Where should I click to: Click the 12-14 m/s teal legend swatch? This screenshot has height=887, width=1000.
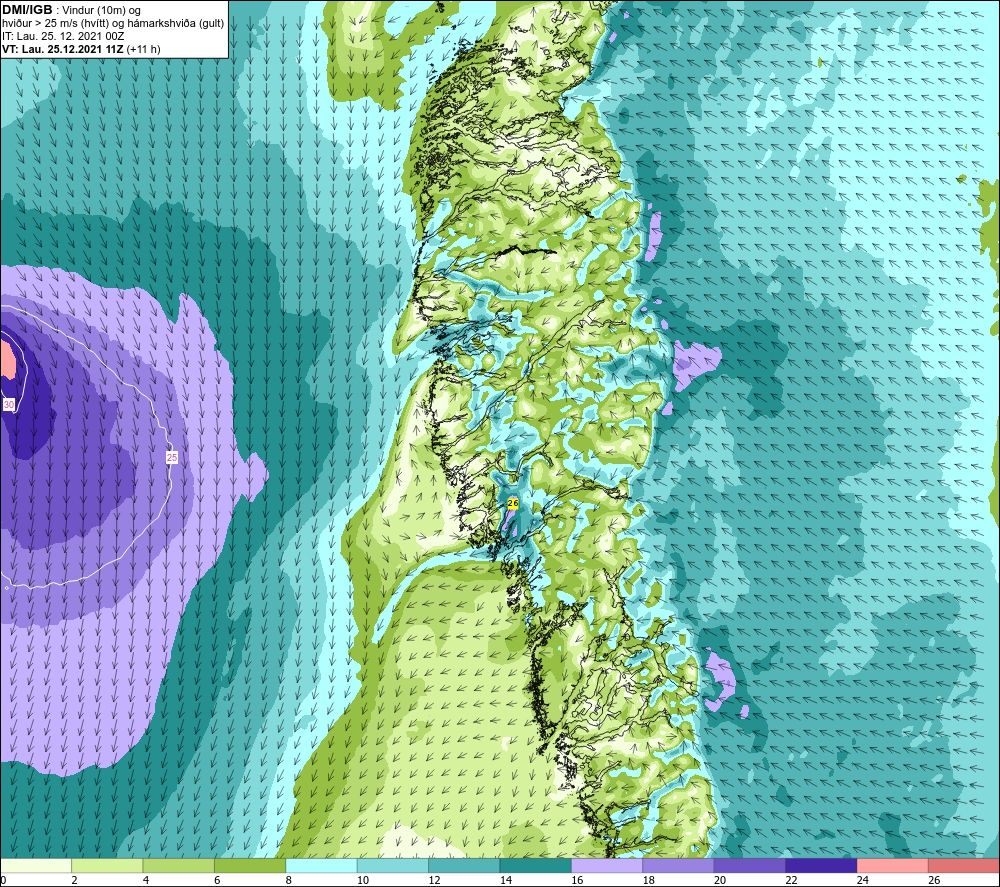pos(464,865)
